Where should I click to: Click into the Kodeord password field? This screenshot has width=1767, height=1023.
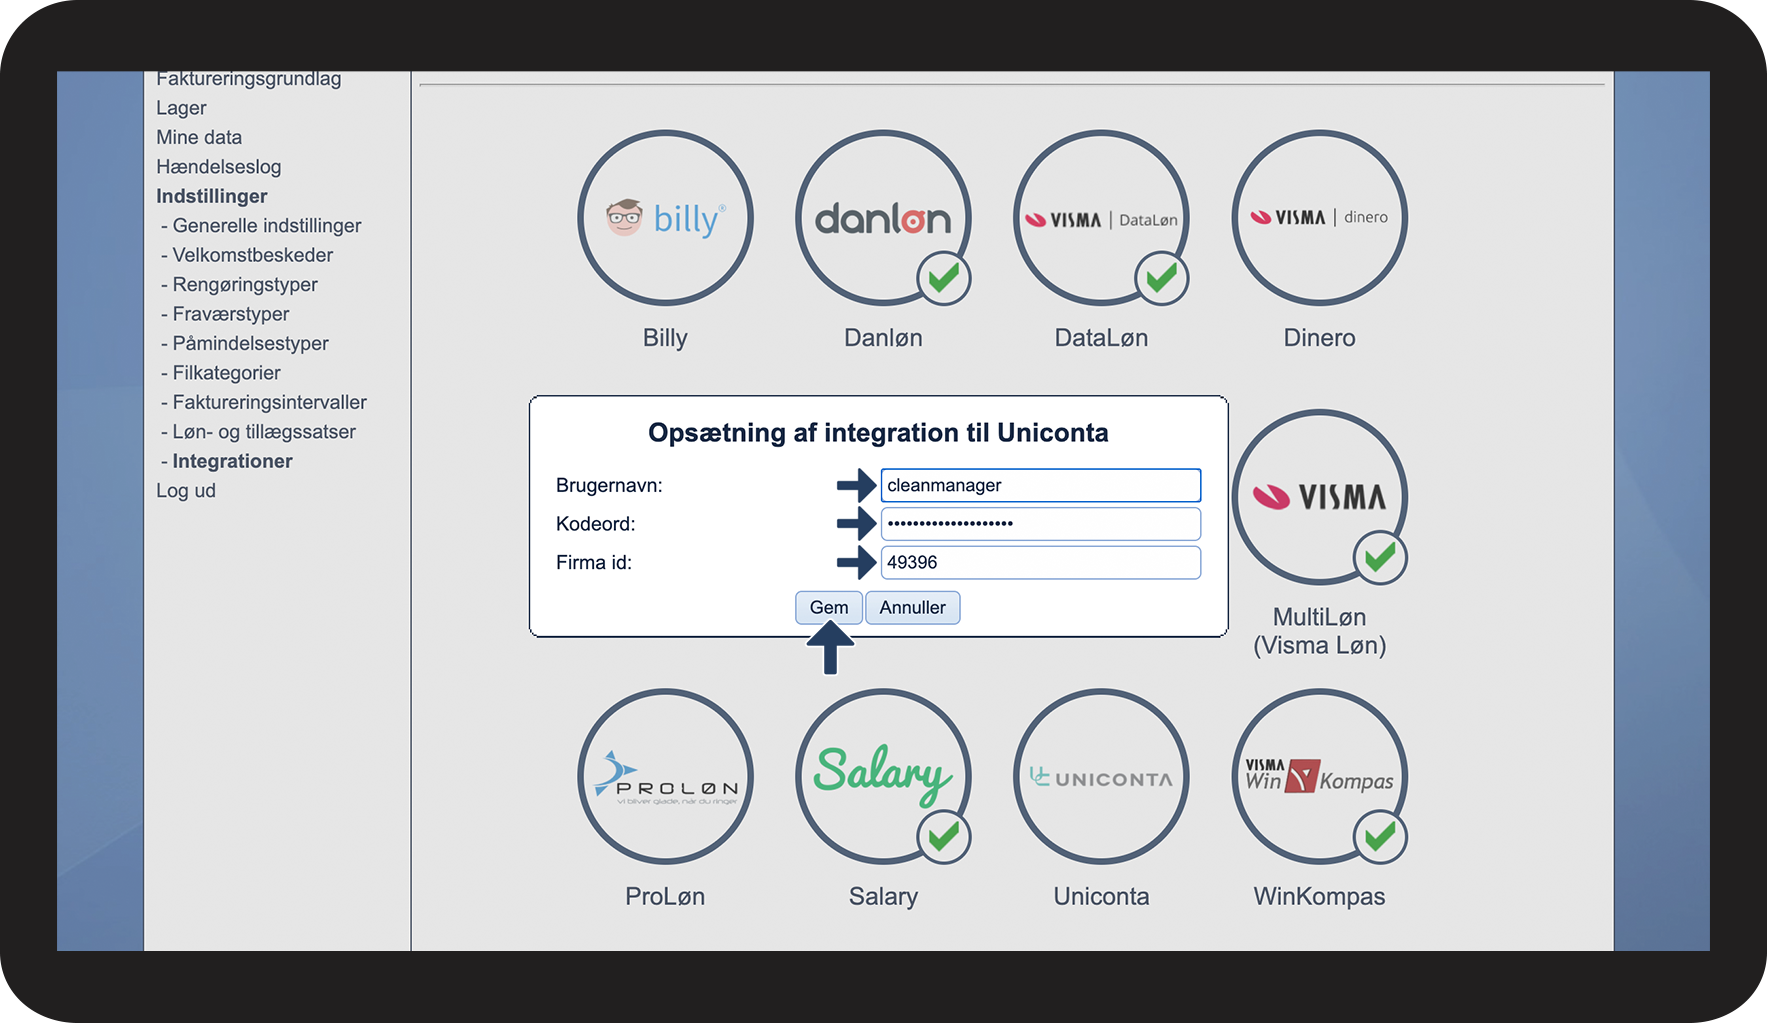(x=1040, y=524)
